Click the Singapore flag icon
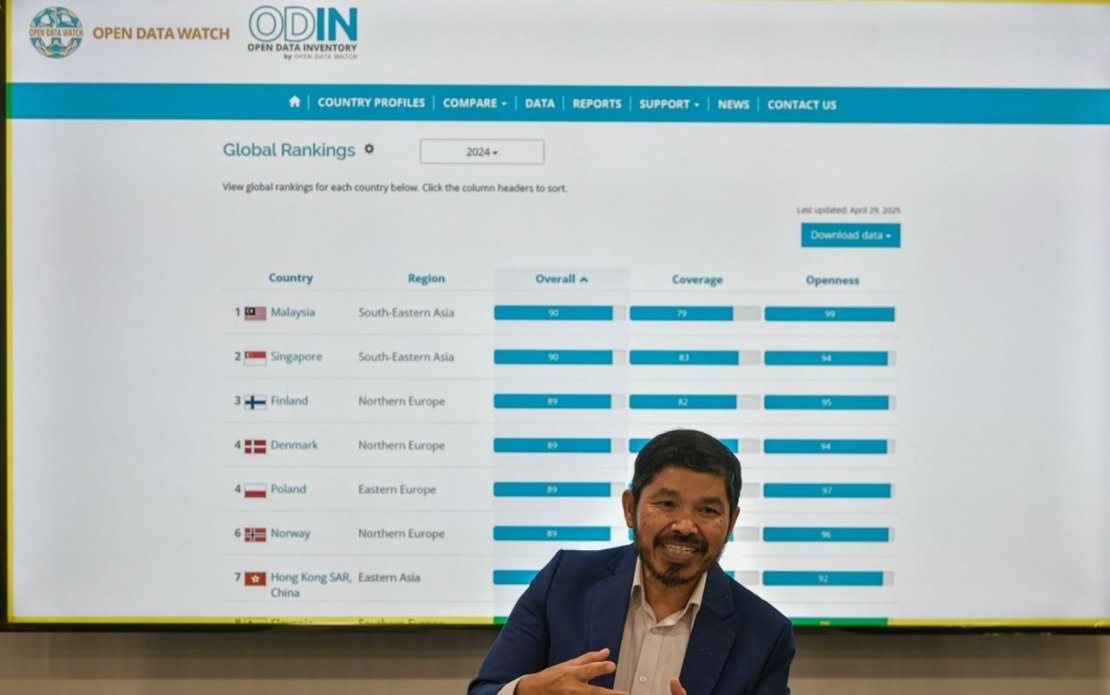 [x=255, y=357]
